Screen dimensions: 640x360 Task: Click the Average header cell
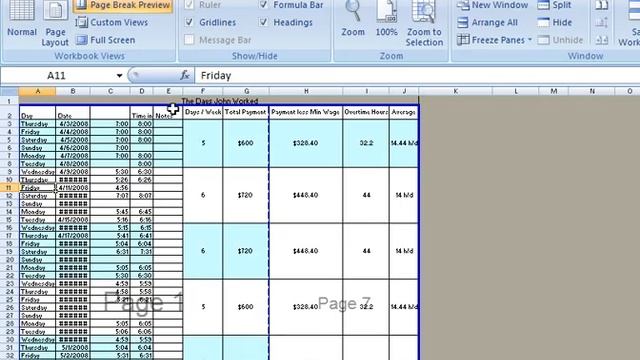404,112
